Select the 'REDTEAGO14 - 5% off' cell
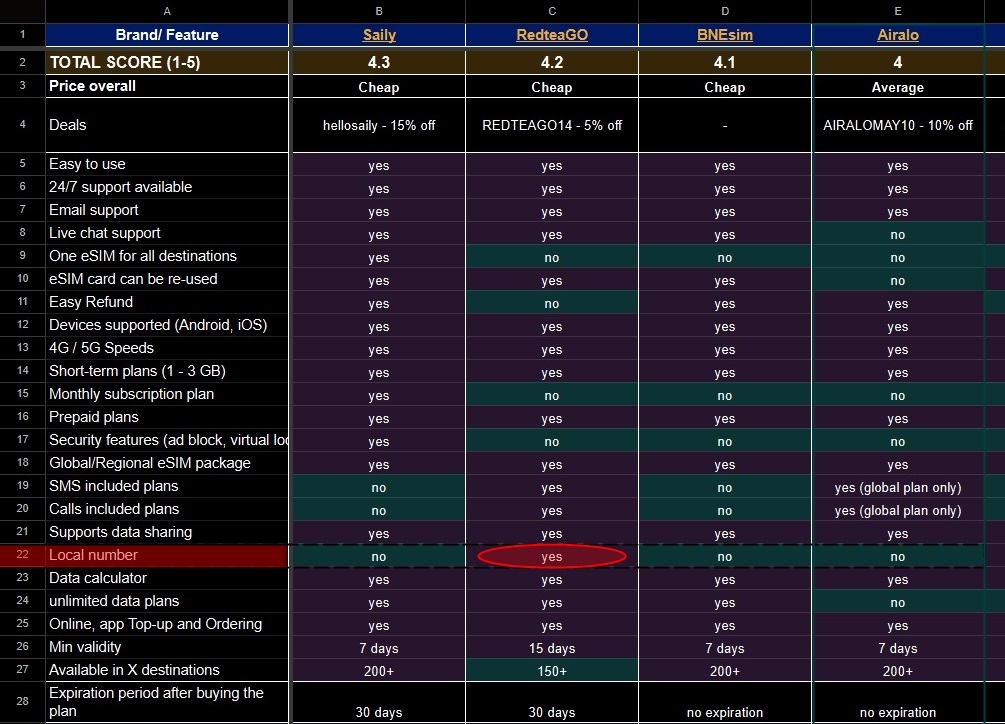The height and width of the screenshot is (724, 1005). 551,125
